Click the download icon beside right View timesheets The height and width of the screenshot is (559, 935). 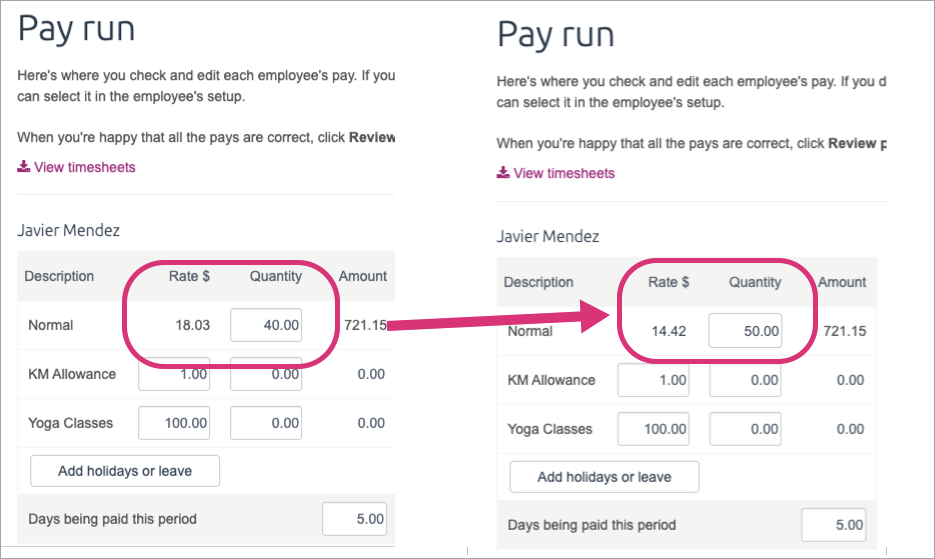pyautogui.click(x=503, y=173)
